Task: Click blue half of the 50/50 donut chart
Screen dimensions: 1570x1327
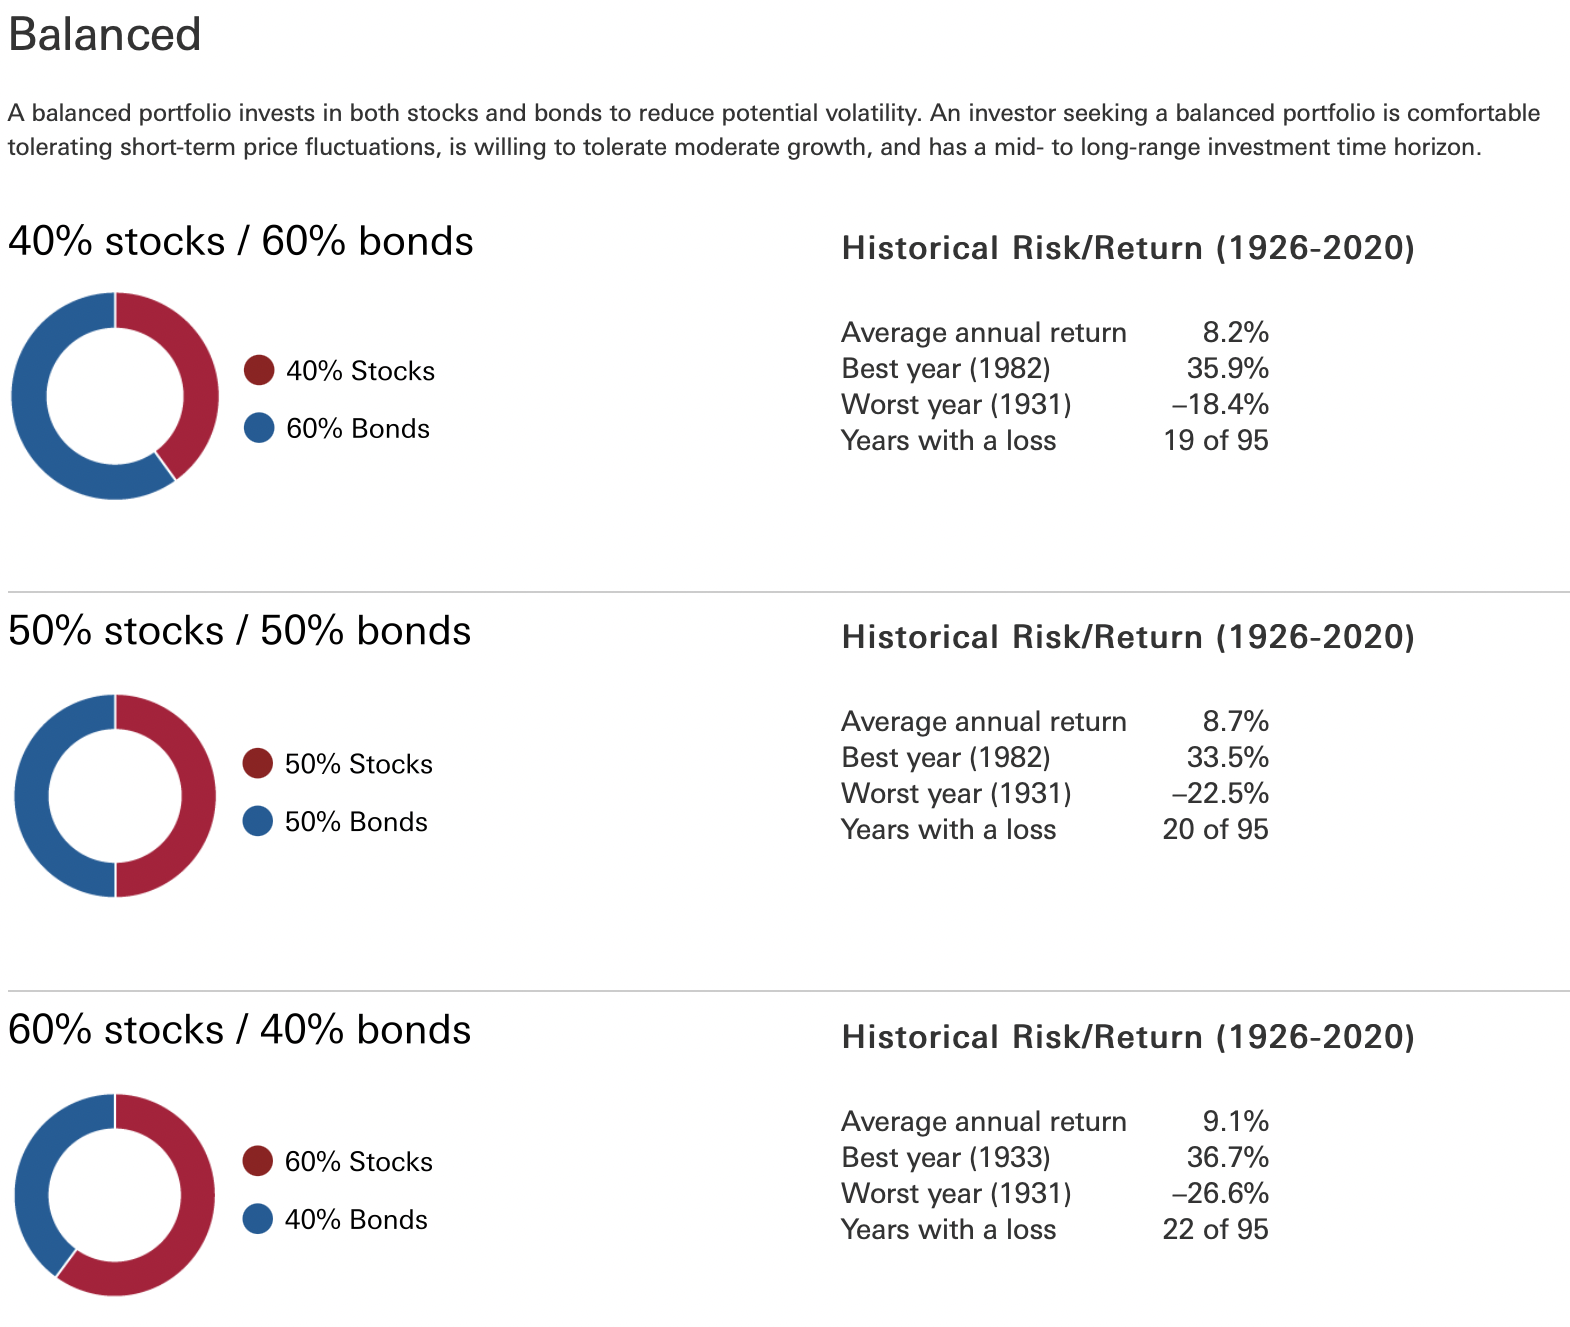Action: point(32,796)
